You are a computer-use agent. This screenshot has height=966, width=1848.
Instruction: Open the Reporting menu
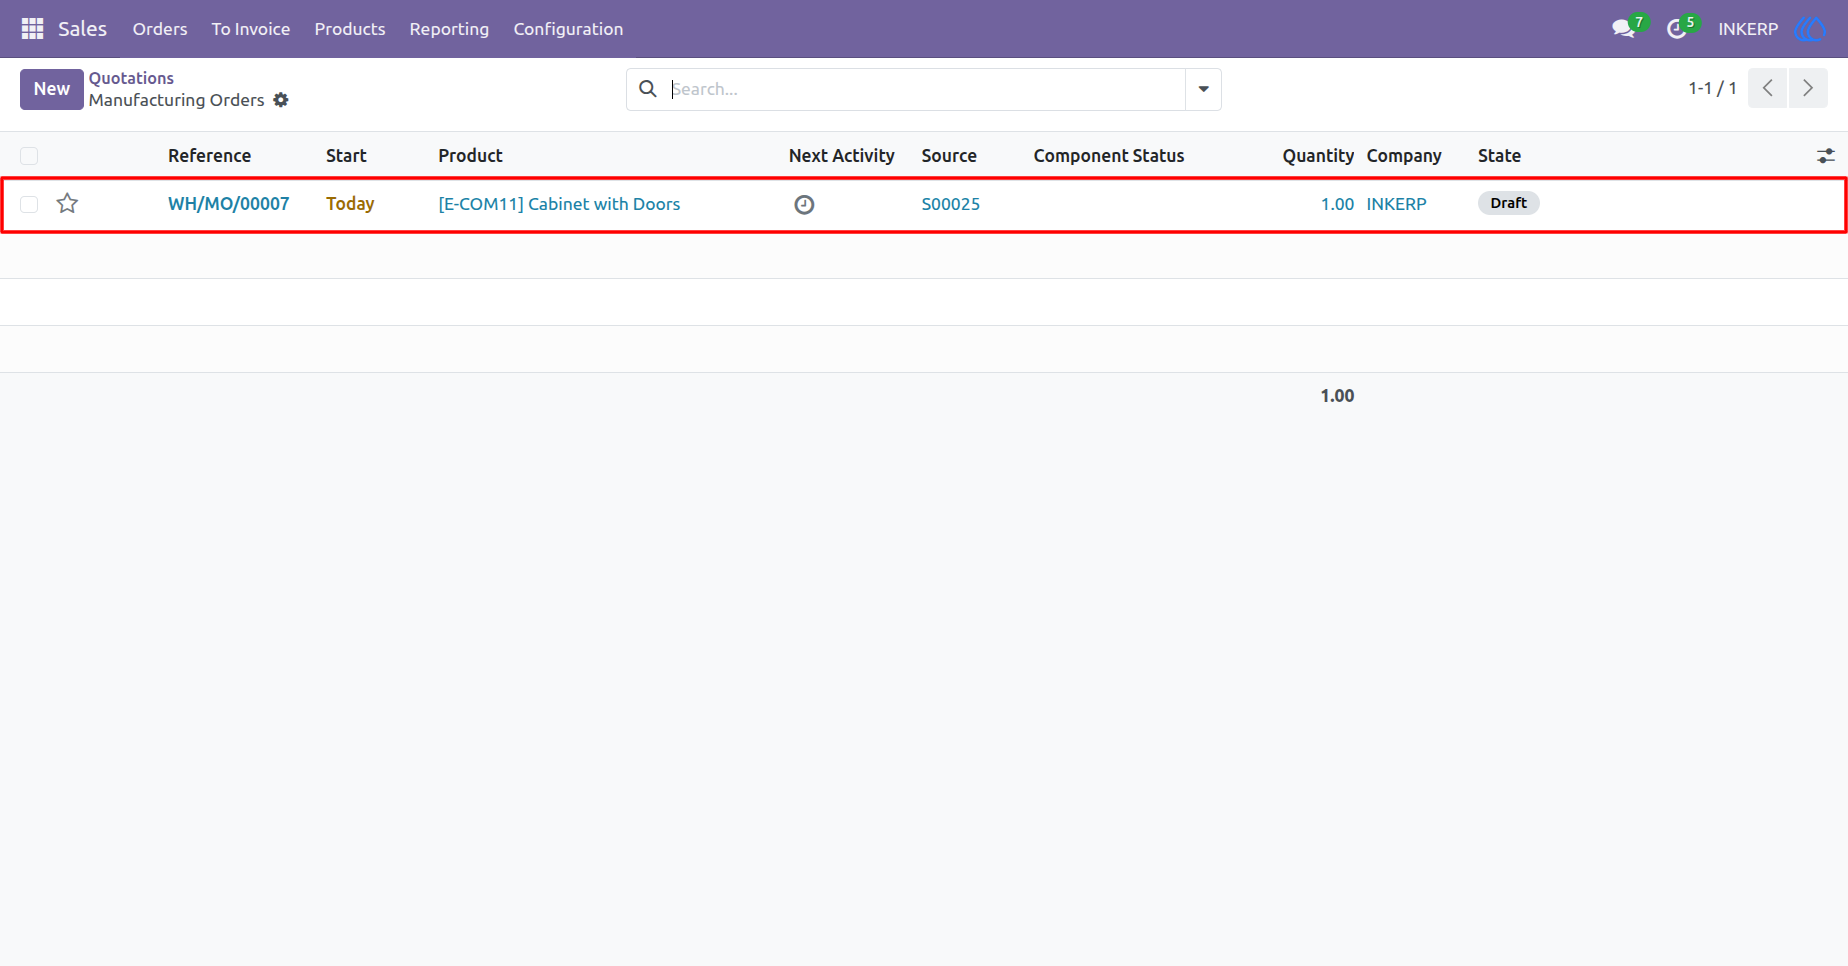tap(449, 29)
